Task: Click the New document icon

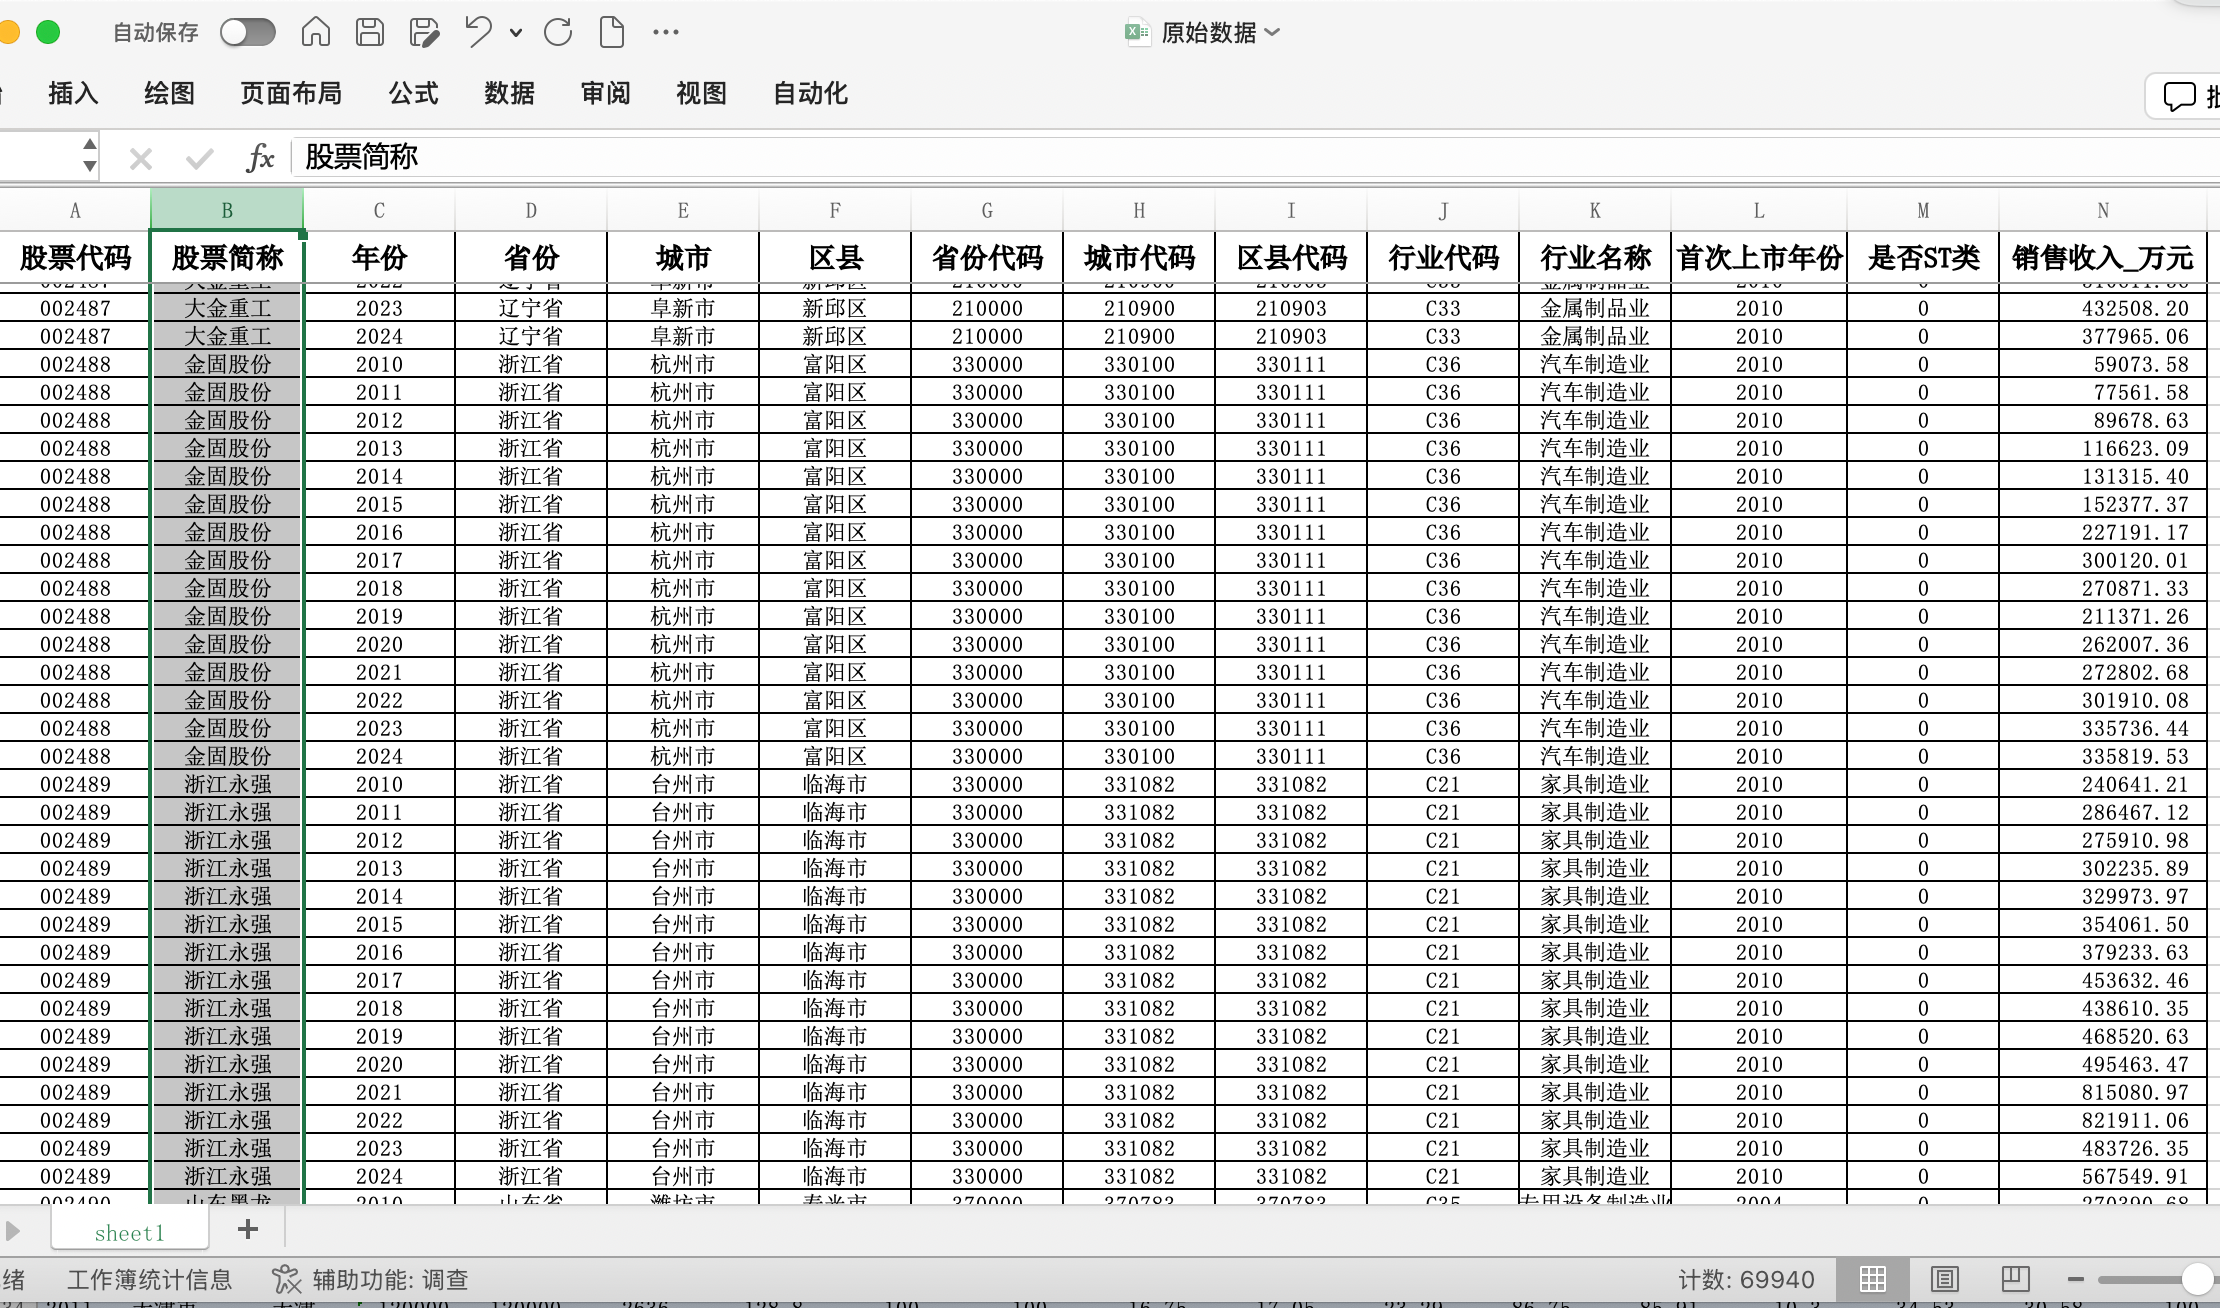Action: pos(611,32)
